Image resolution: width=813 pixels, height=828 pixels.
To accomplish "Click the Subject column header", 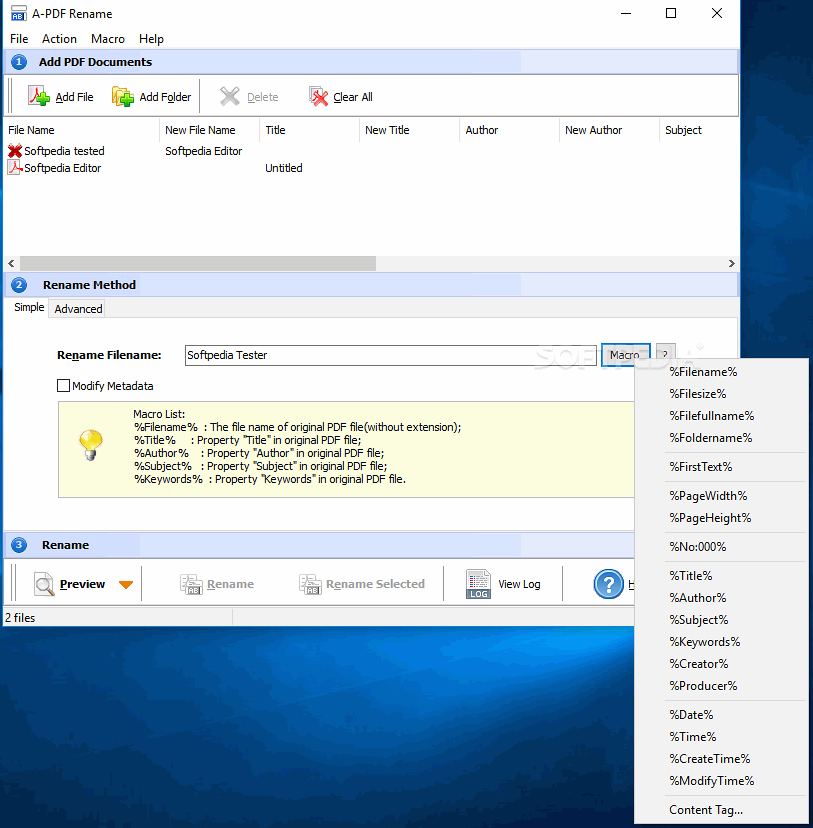I will pos(698,130).
